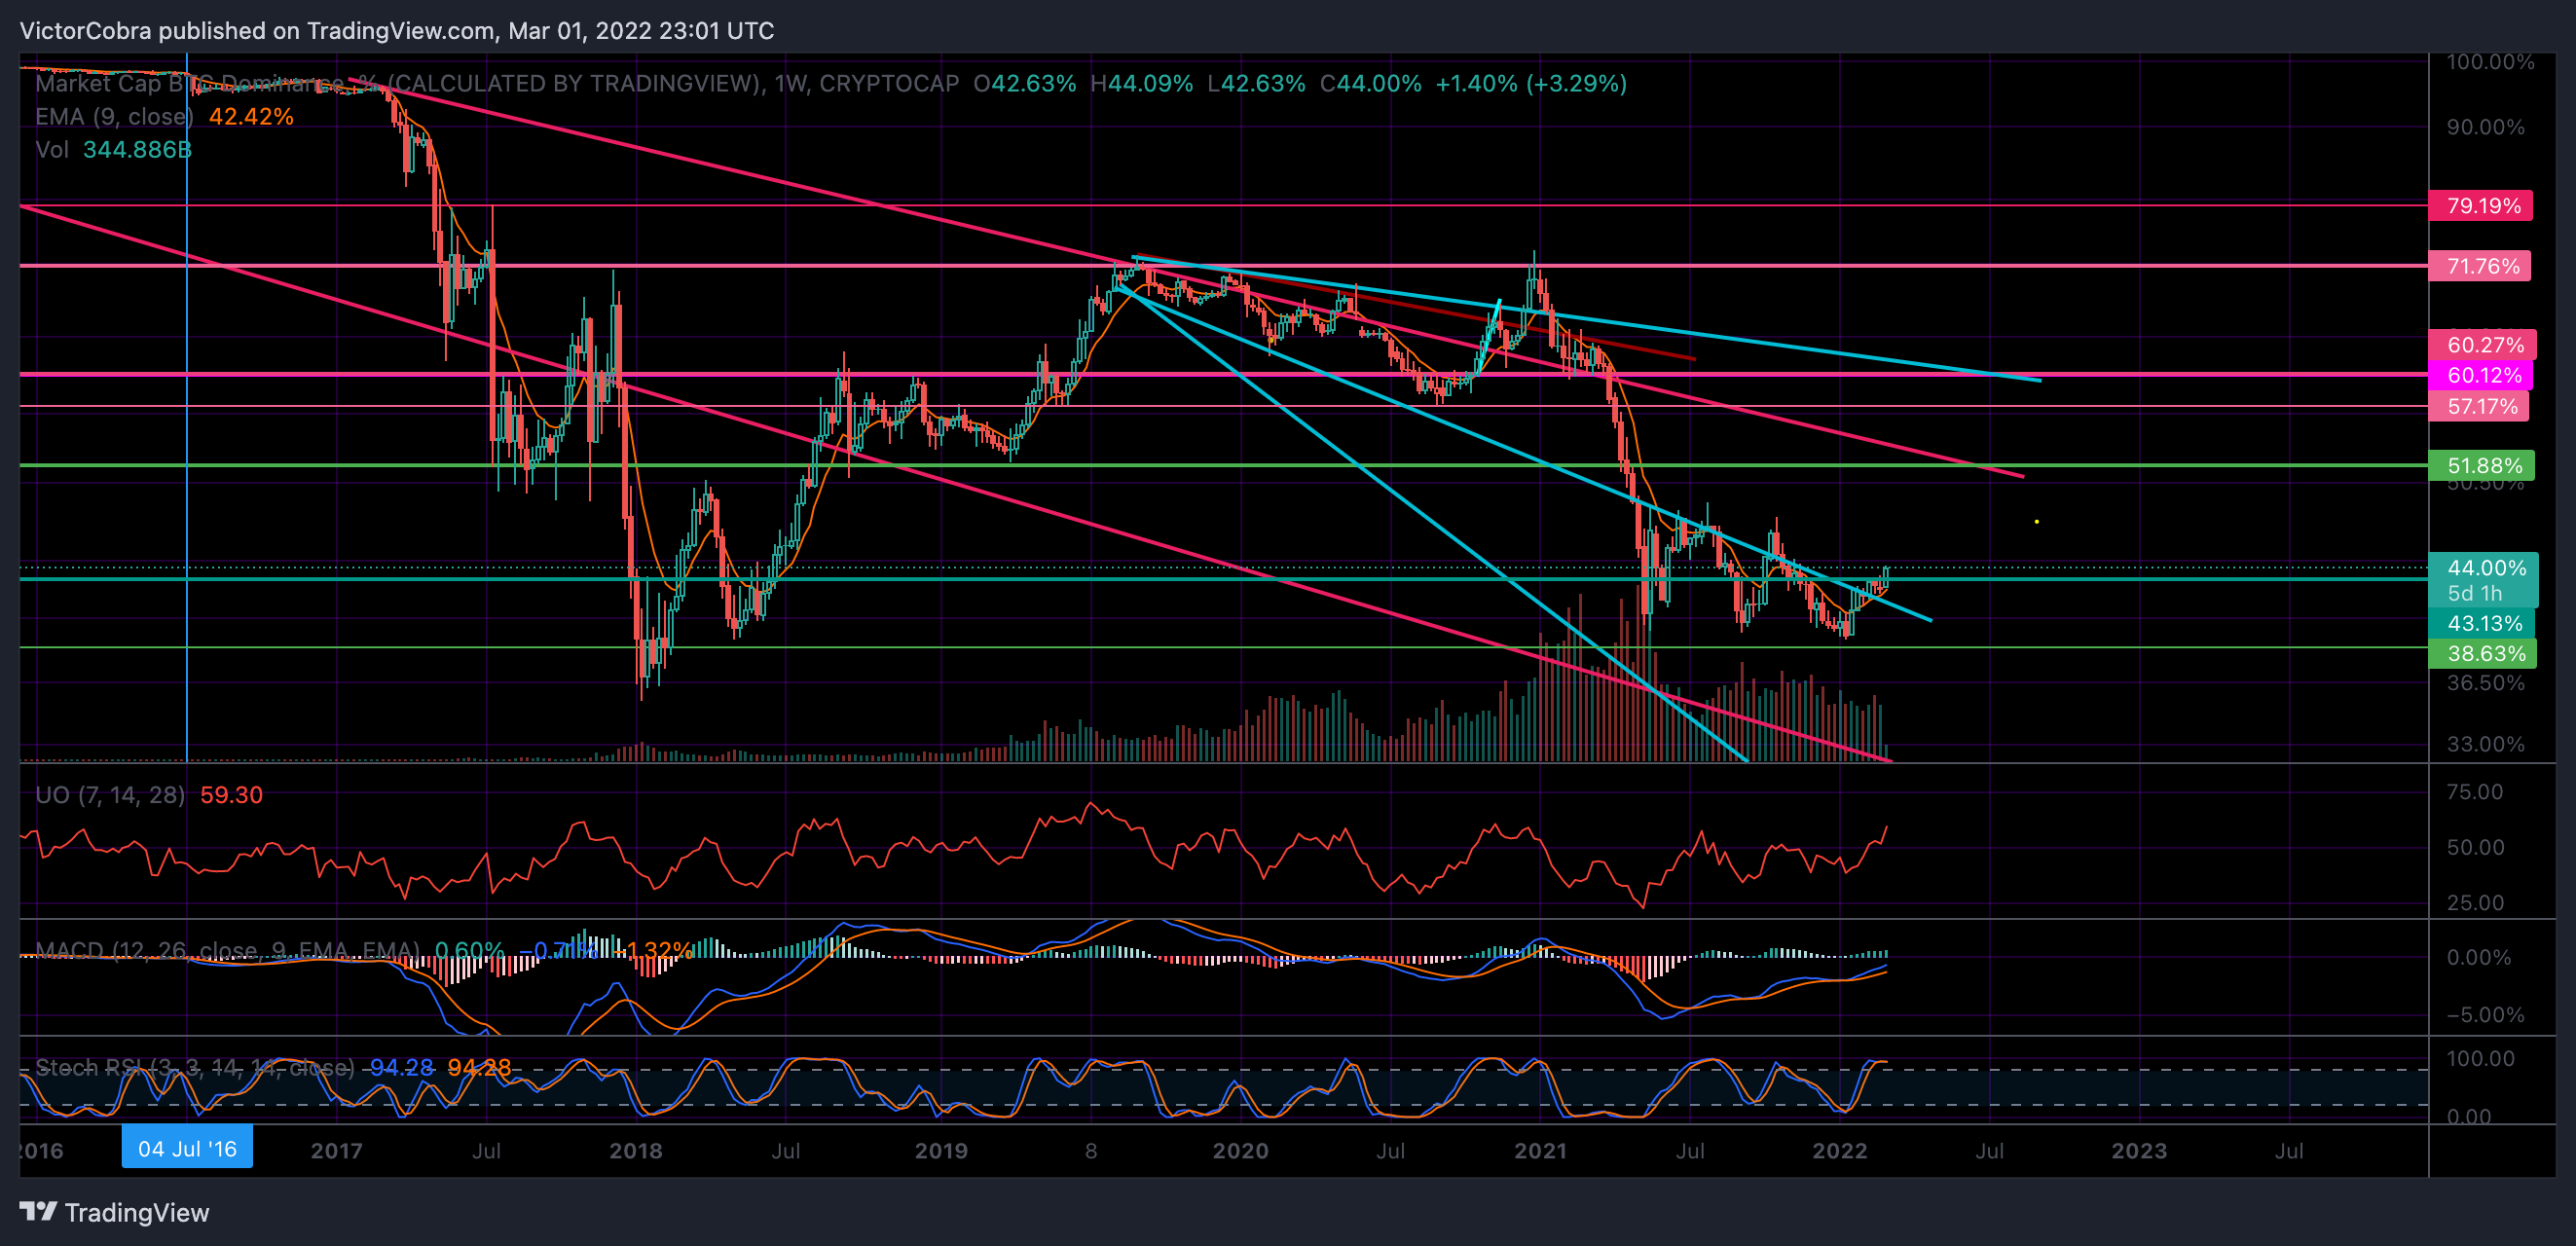Screen dimensions: 2576x1246
Task: Click the UO (7, 14, 28) indicator label
Action: (x=110, y=795)
